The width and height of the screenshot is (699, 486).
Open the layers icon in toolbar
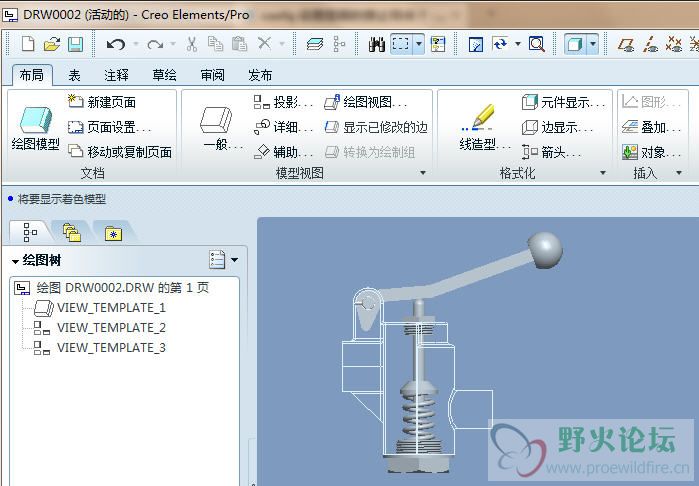(x=315, y=44)
